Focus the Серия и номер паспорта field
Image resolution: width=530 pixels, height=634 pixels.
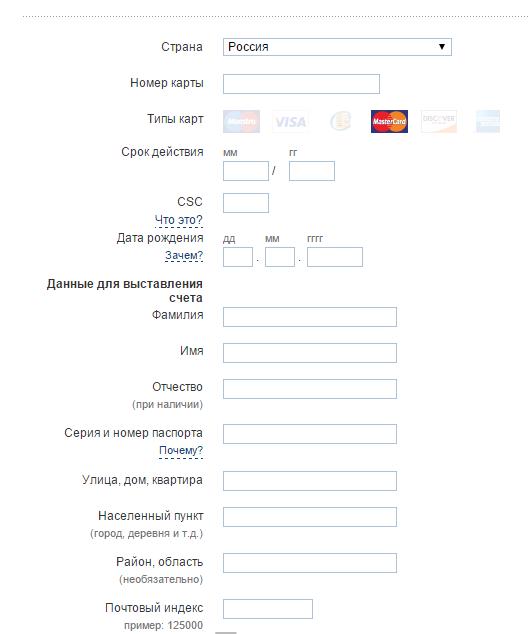tap(310, 434)
